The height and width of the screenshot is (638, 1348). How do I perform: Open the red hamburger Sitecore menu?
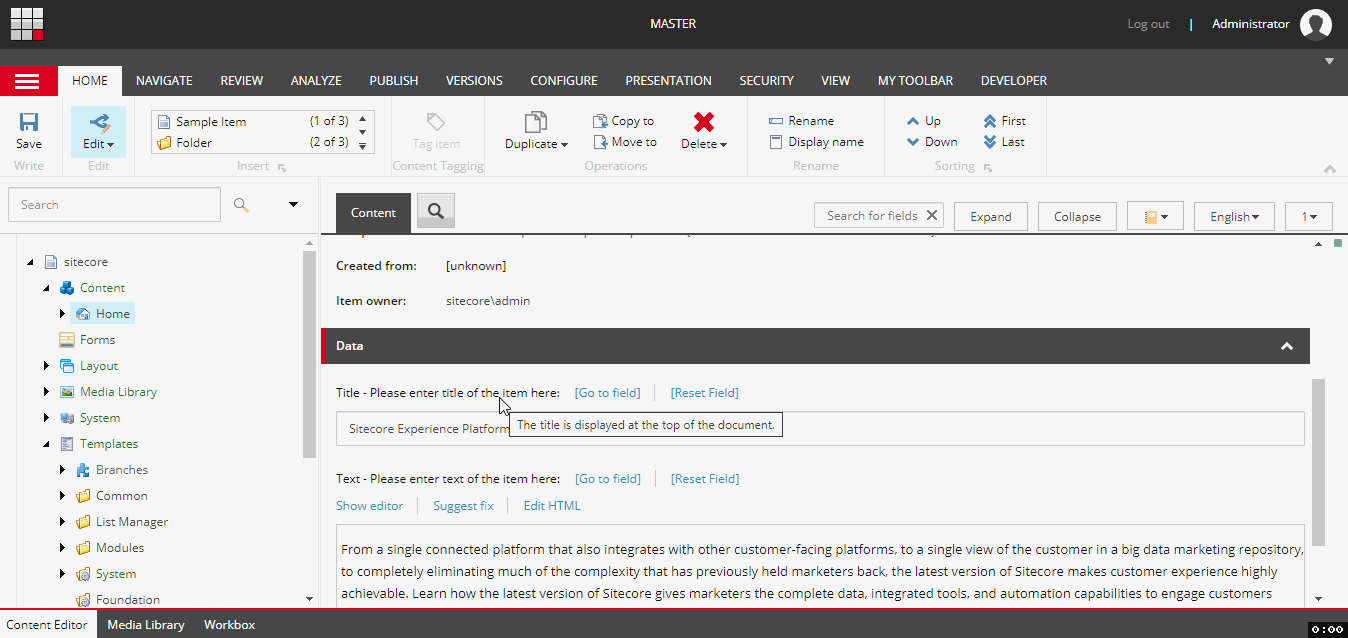[x=28, y=81]
